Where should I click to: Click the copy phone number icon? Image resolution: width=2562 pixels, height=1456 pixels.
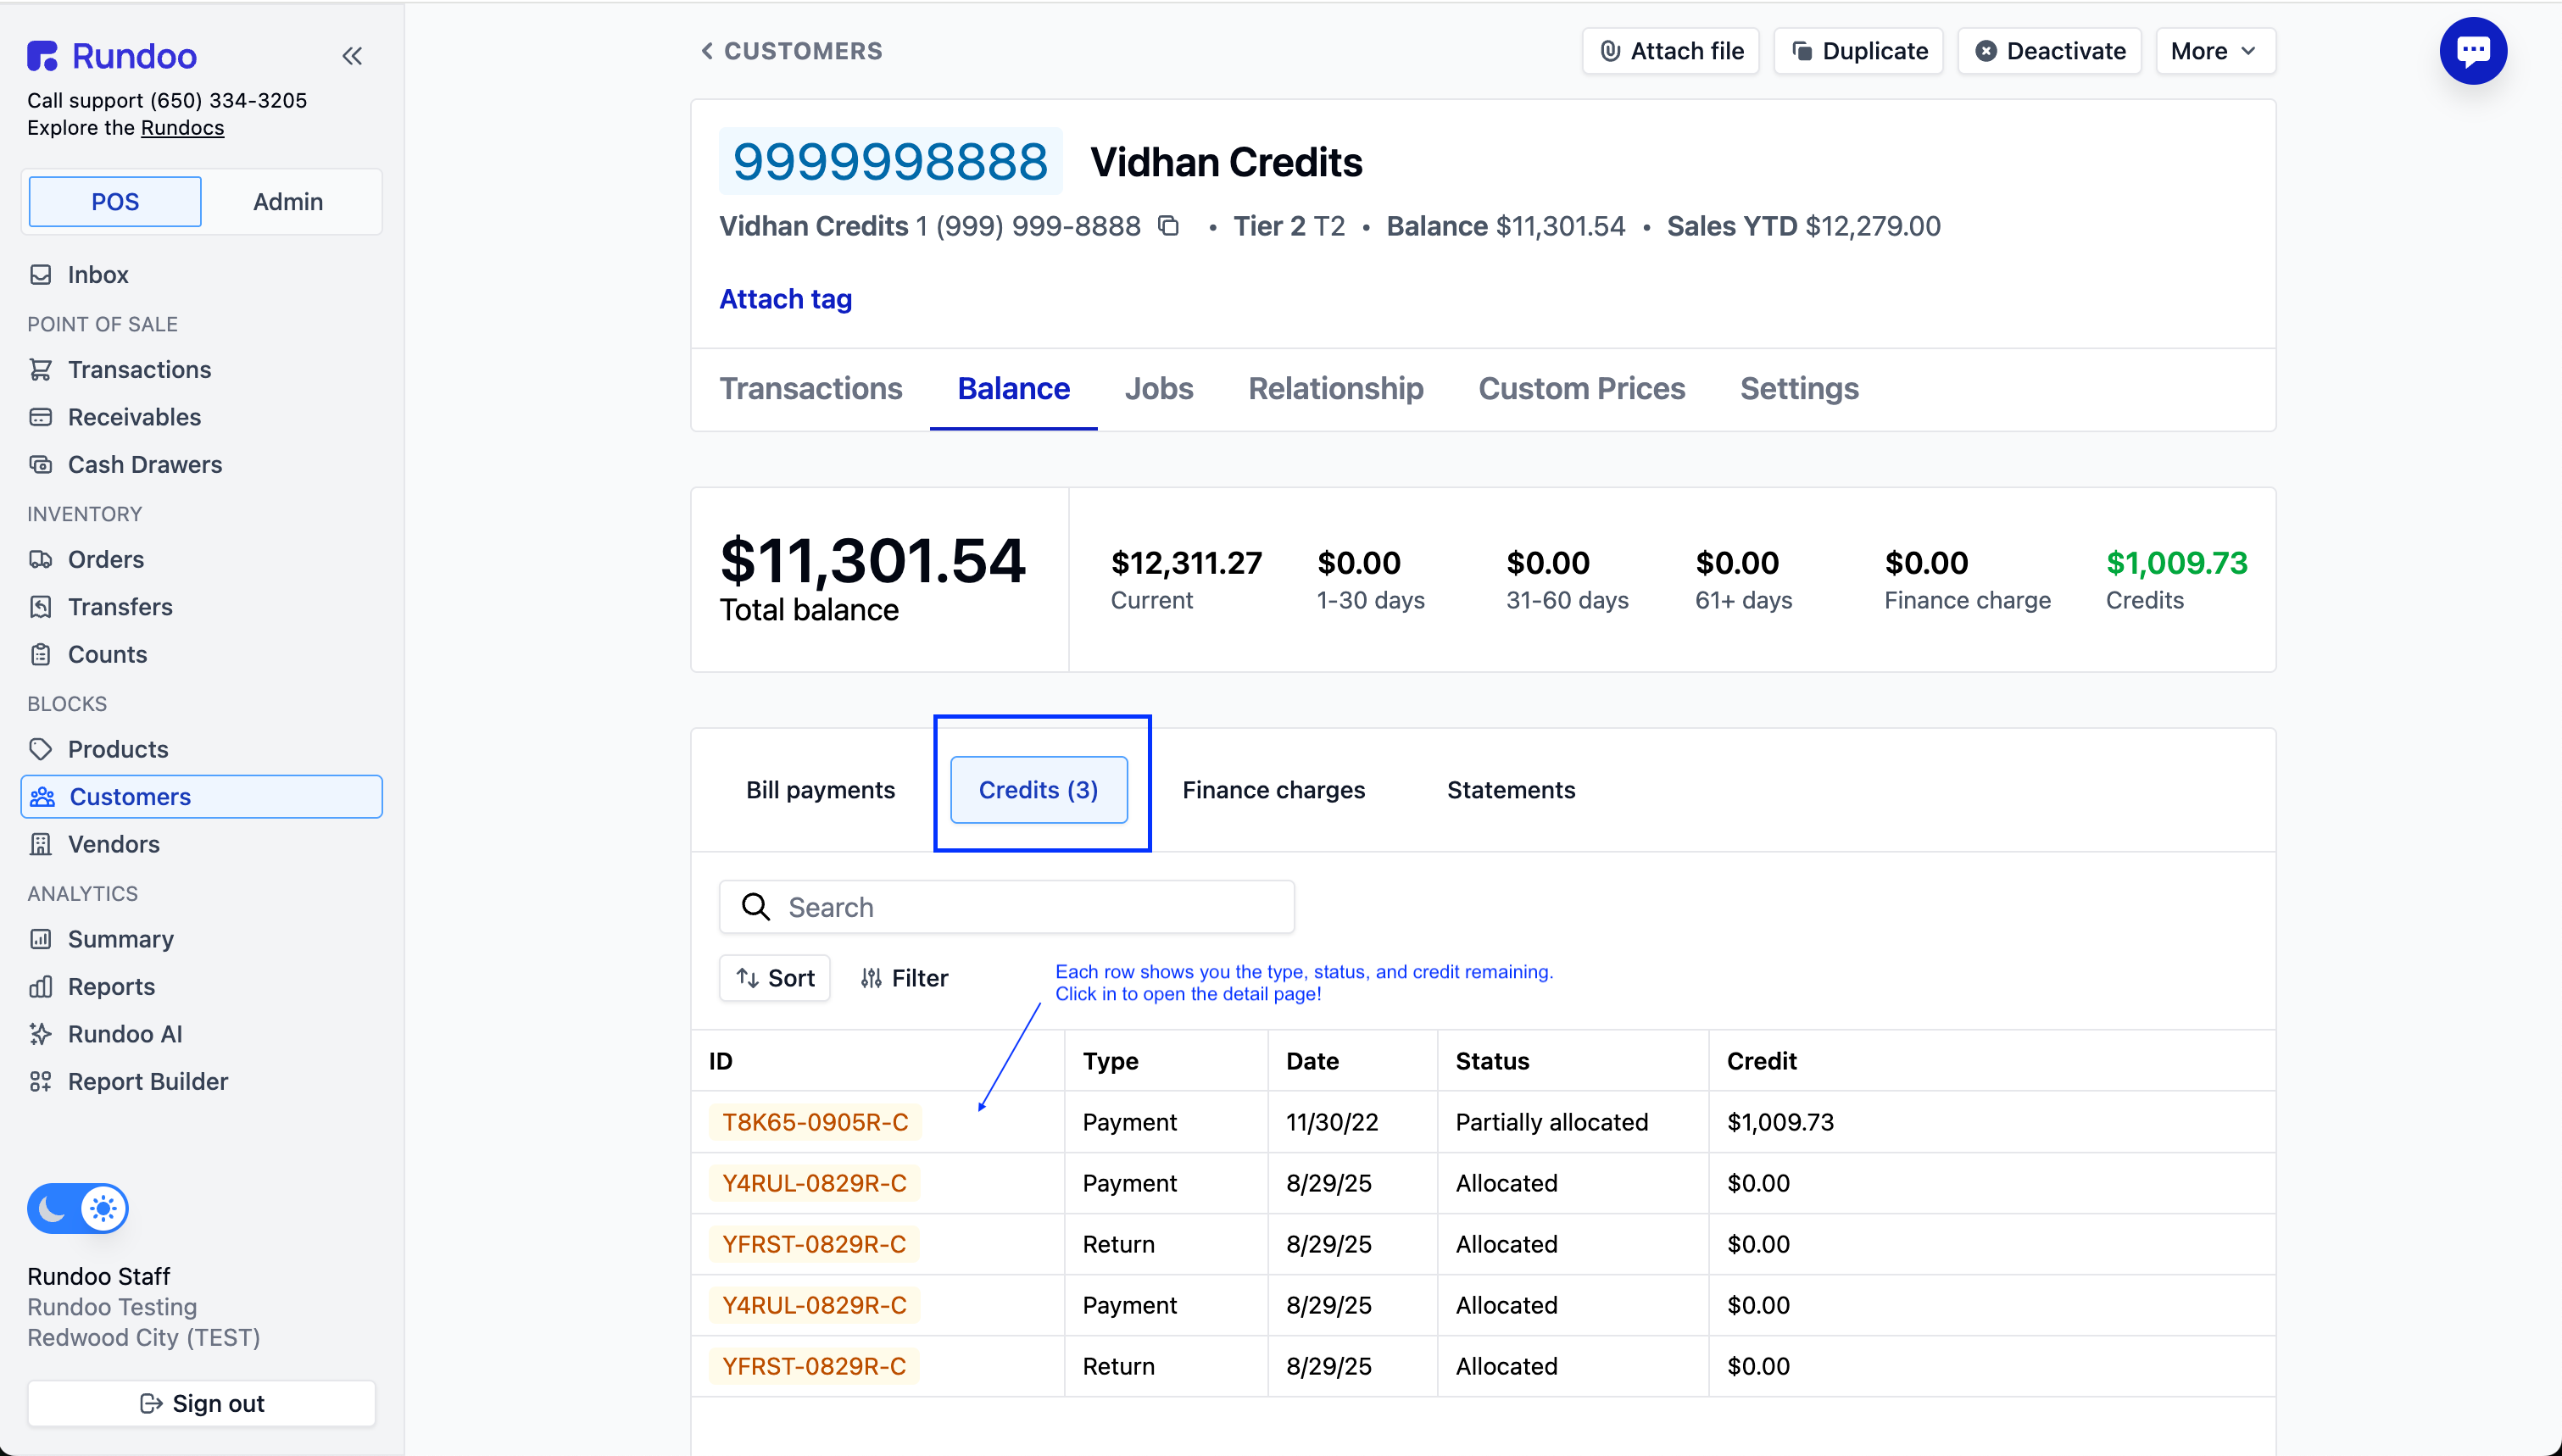(1168, 226)
